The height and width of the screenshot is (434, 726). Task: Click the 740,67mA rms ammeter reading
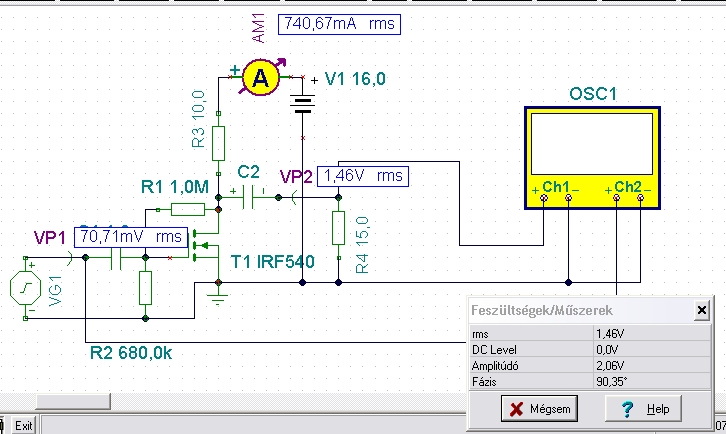pos(339,24)
